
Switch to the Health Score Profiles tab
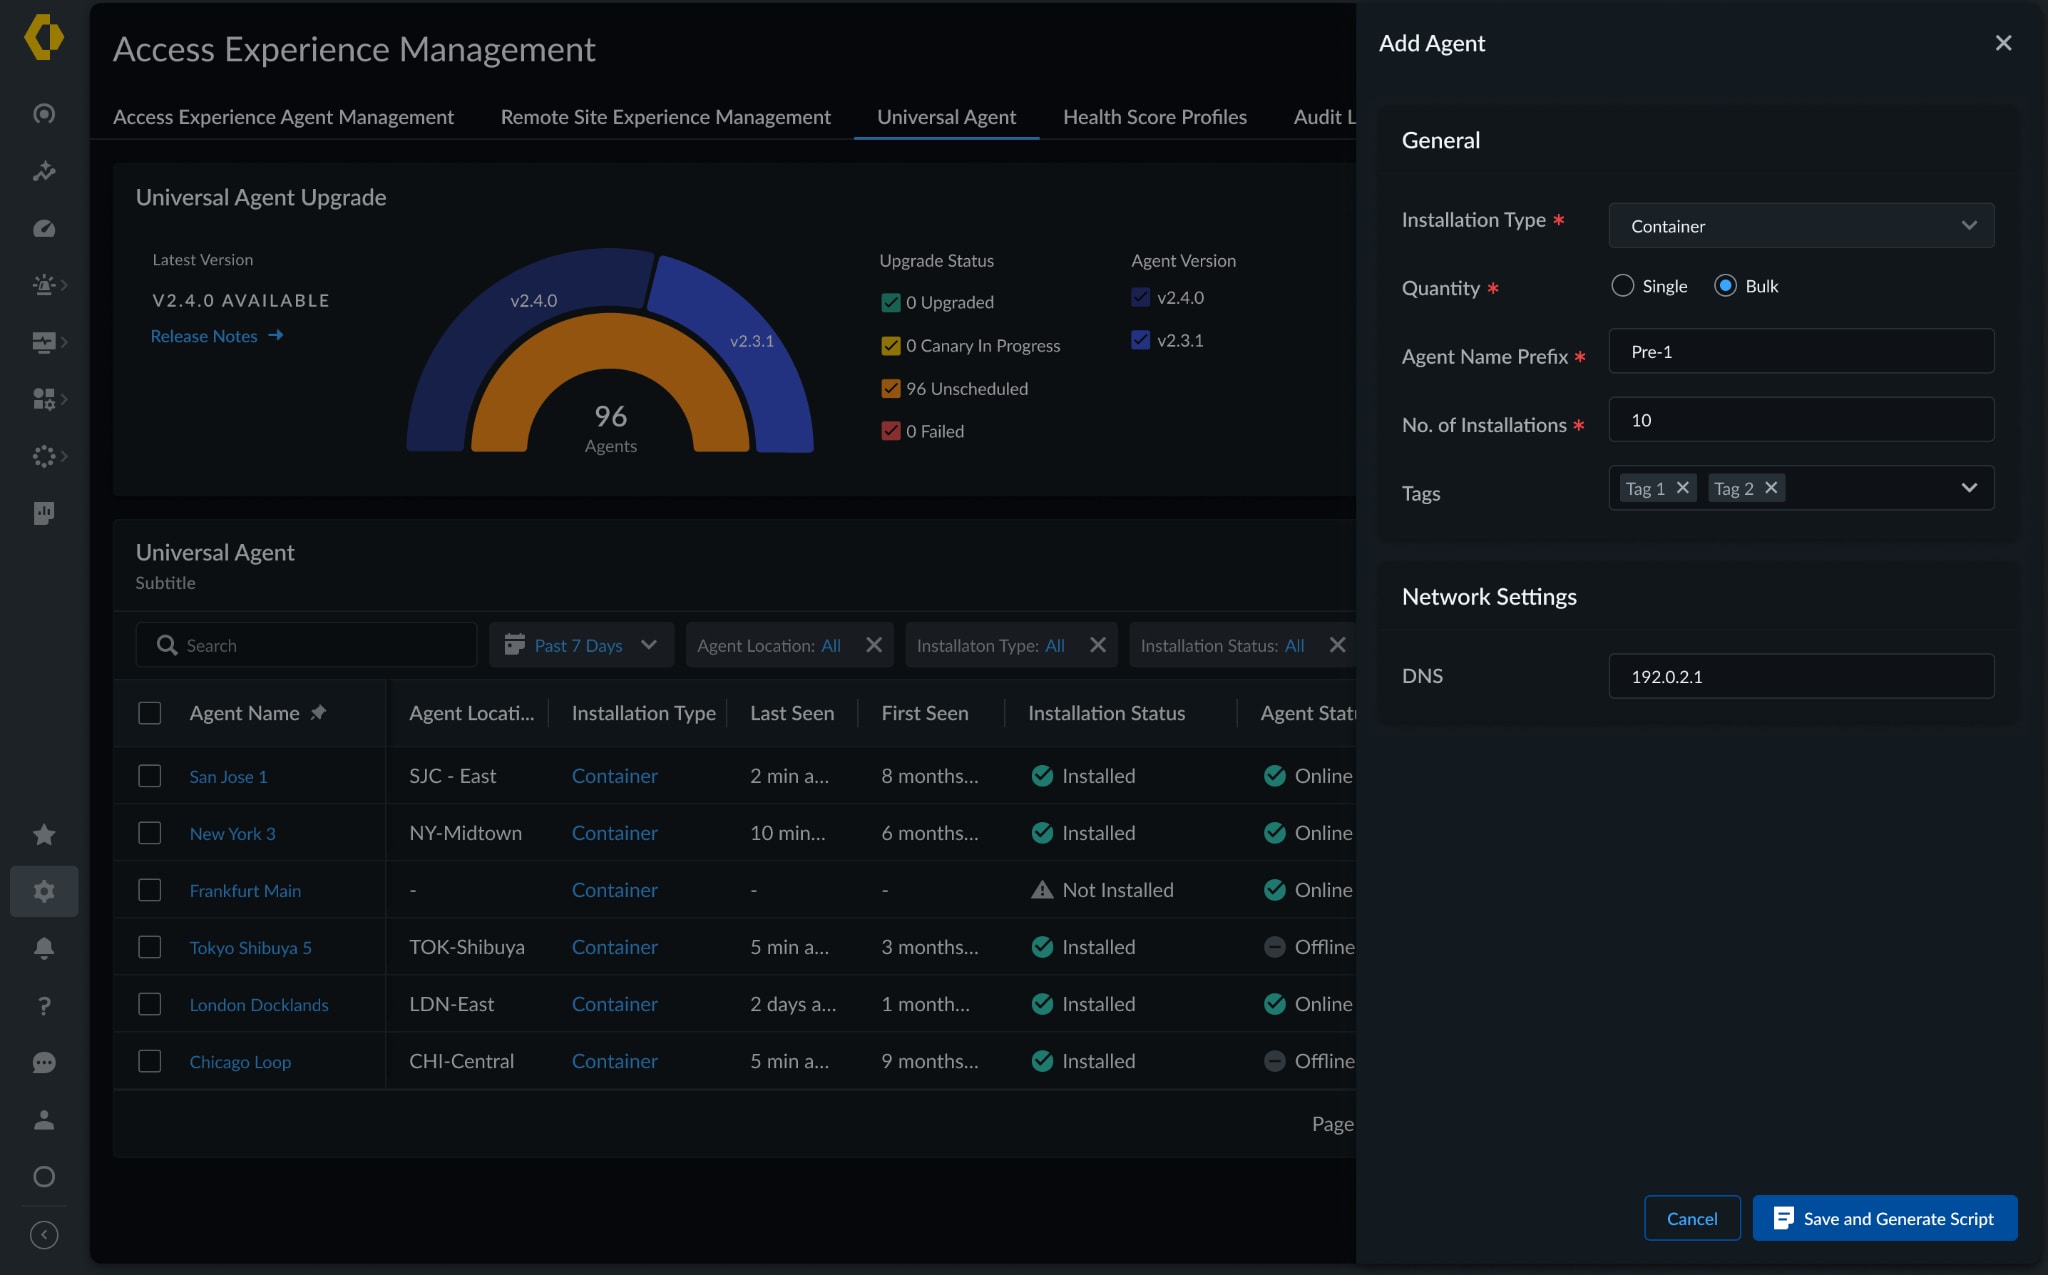pyautogui.click(x=1154, y=117)
